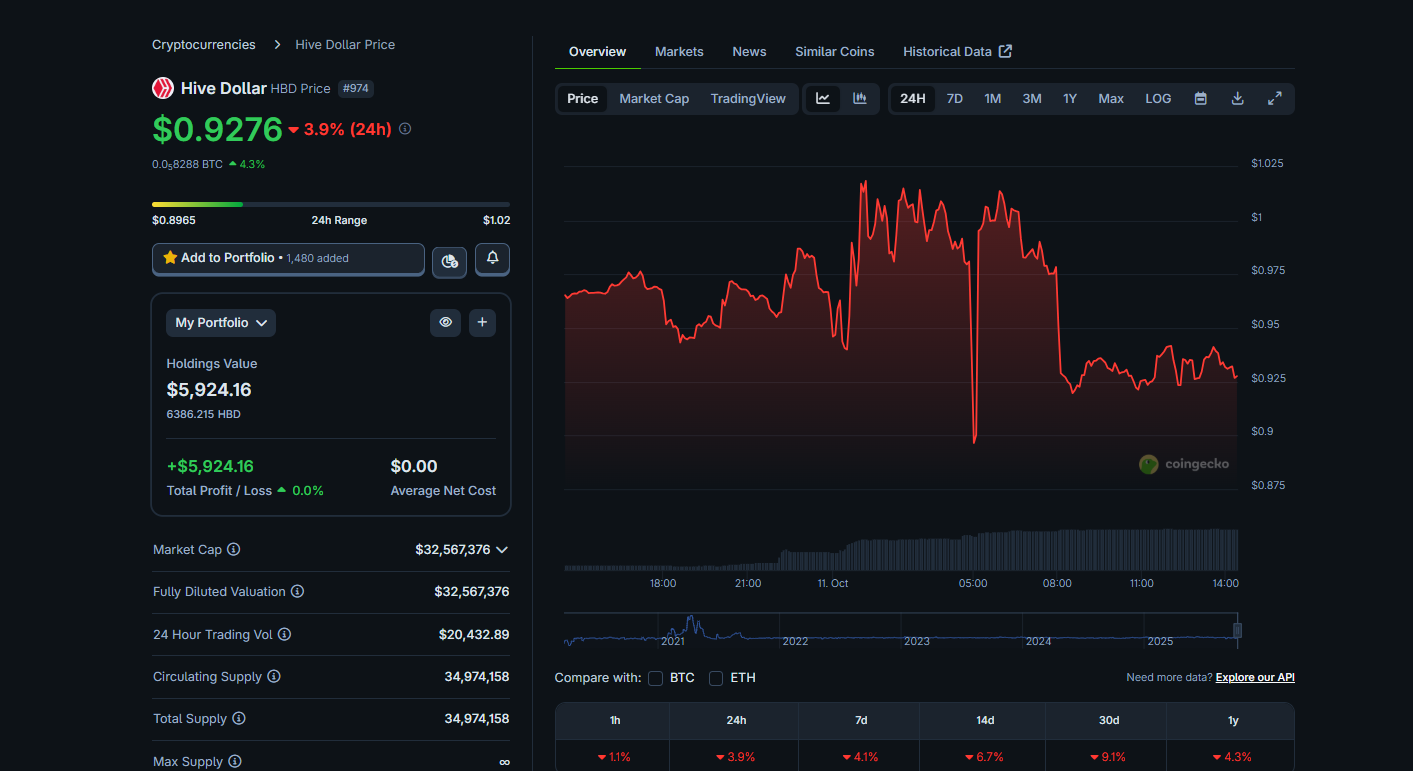Click info icon beside Market Cap
The height and width of the screenshot is (771, 1413).
tap(233, 549)
